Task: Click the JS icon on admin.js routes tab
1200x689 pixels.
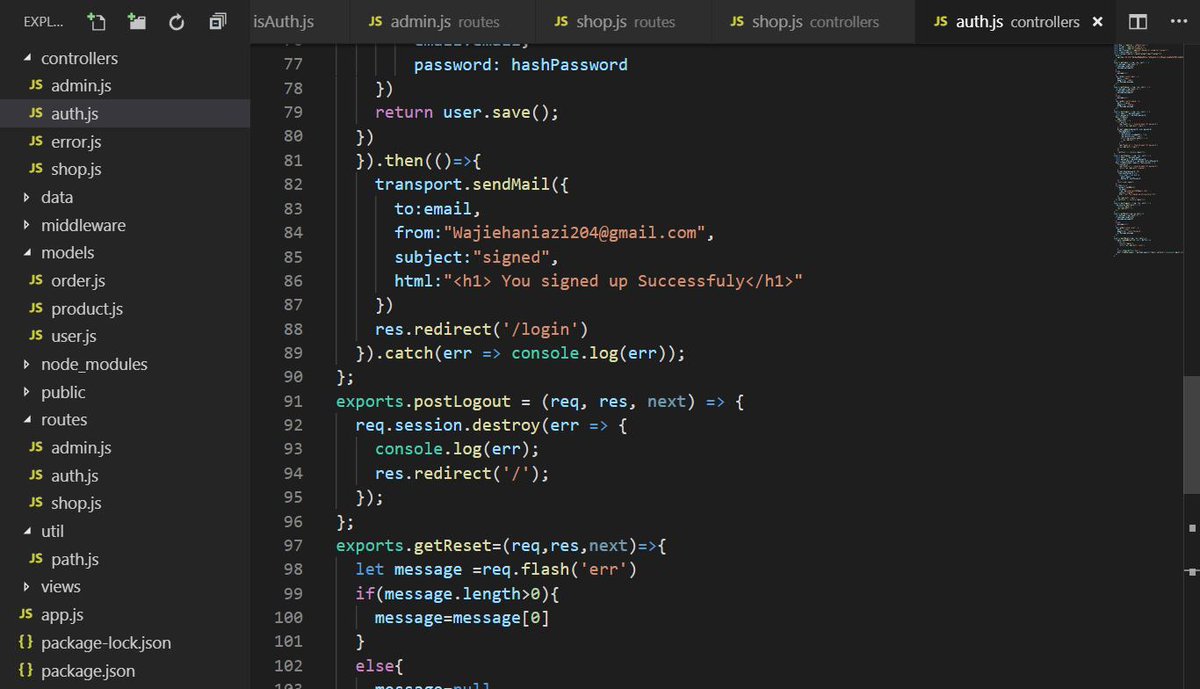Action: [376, 21]
